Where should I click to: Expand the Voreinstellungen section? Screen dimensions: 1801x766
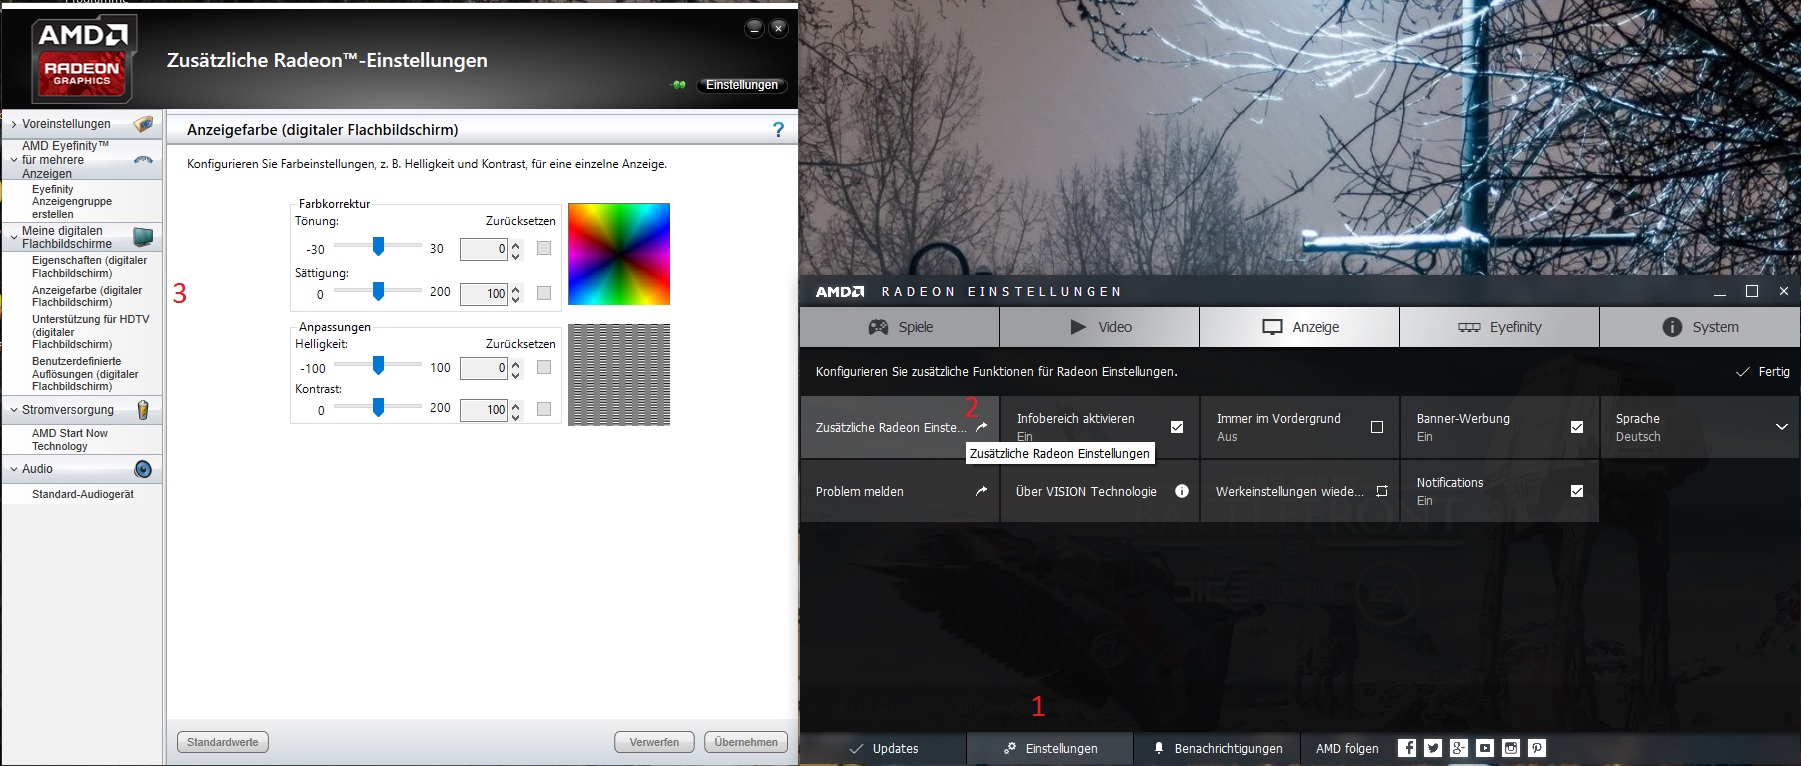click(x=14, y=124)
